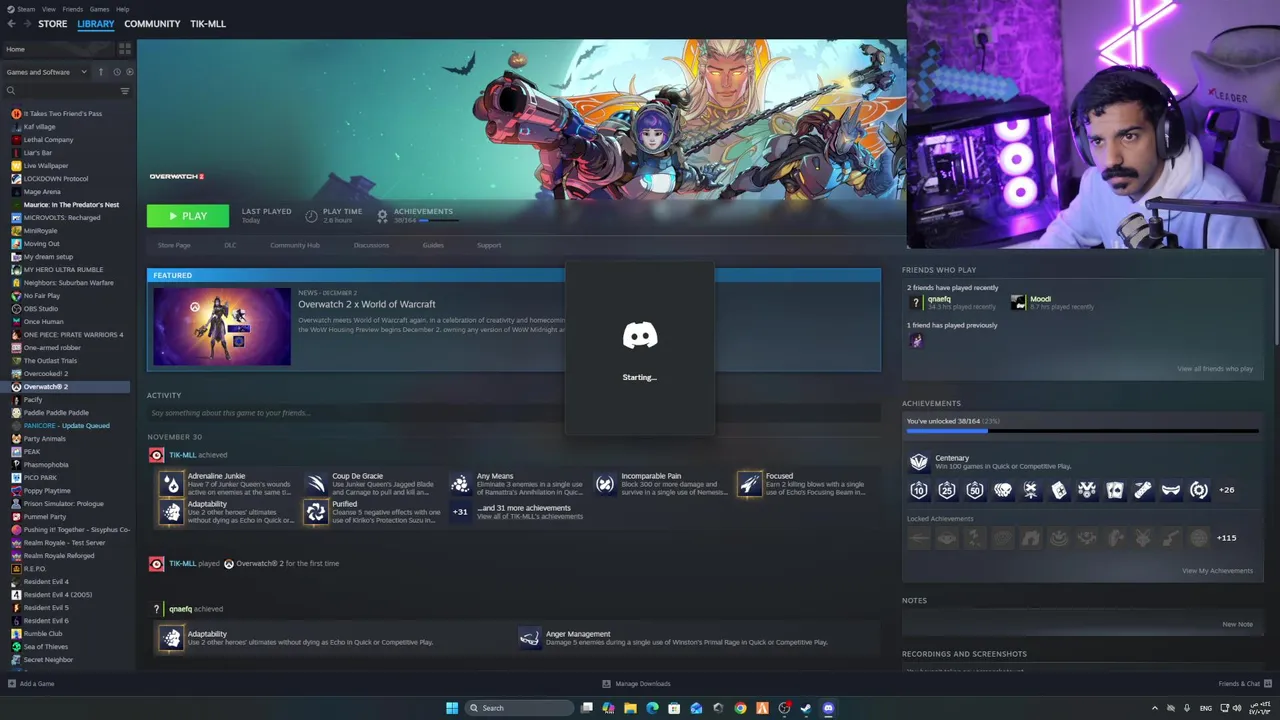Create a New Note

tap(1237, 624)
